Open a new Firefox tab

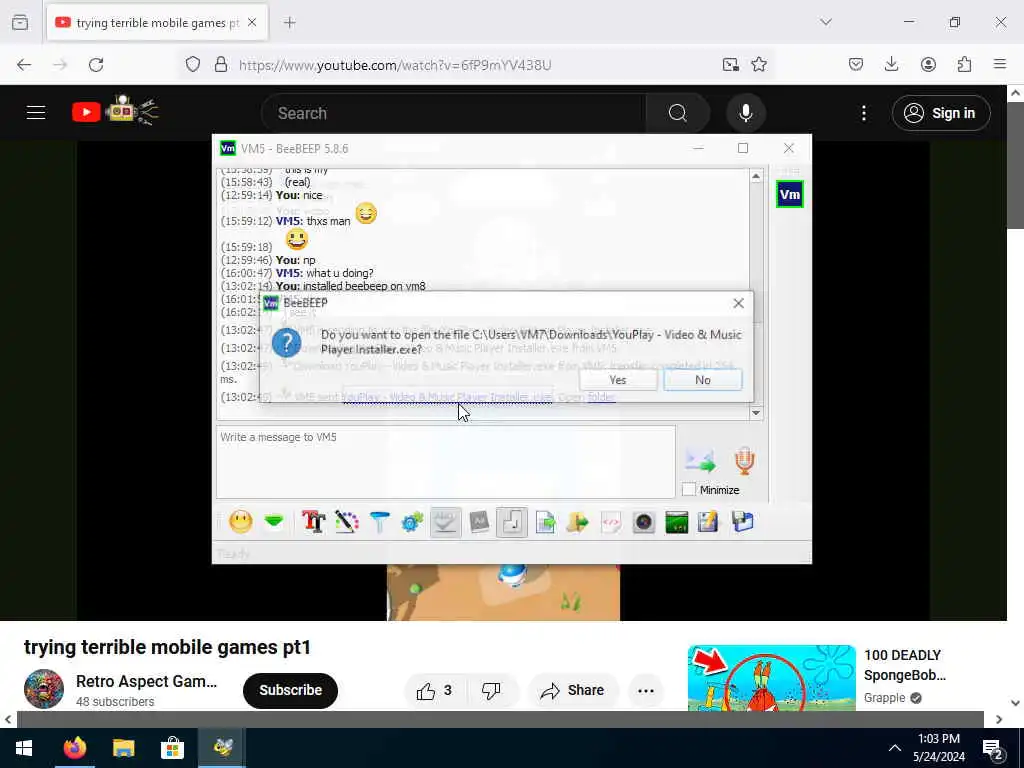[x=290, y=23]
